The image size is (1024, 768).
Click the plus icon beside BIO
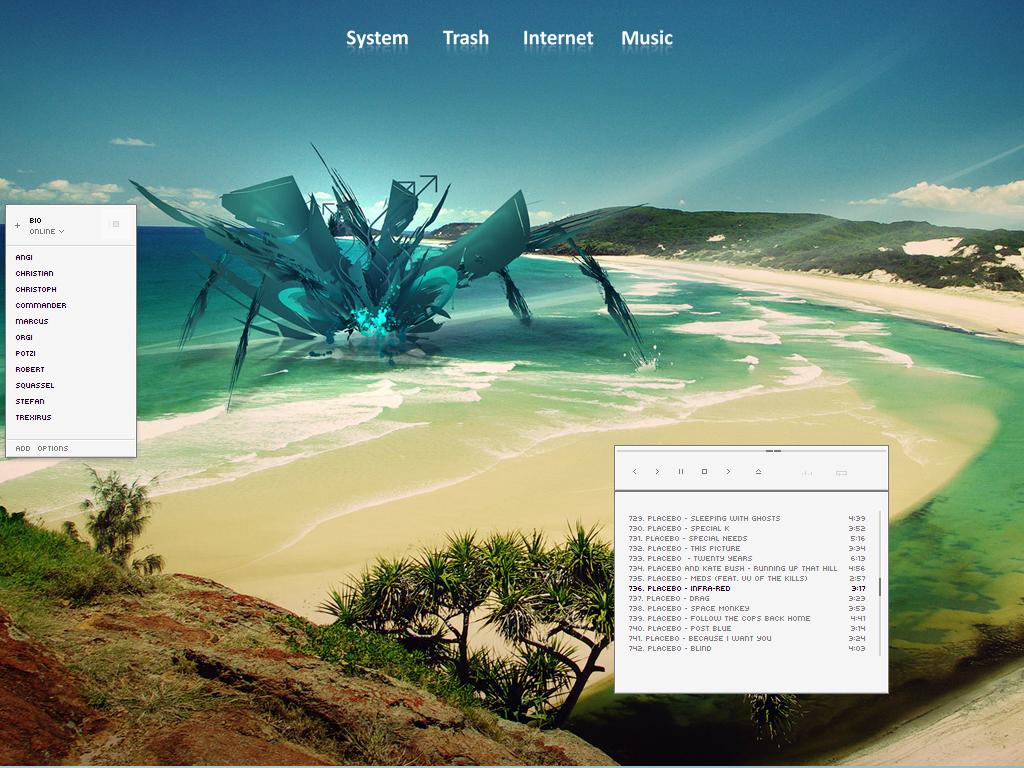(18, 225)
